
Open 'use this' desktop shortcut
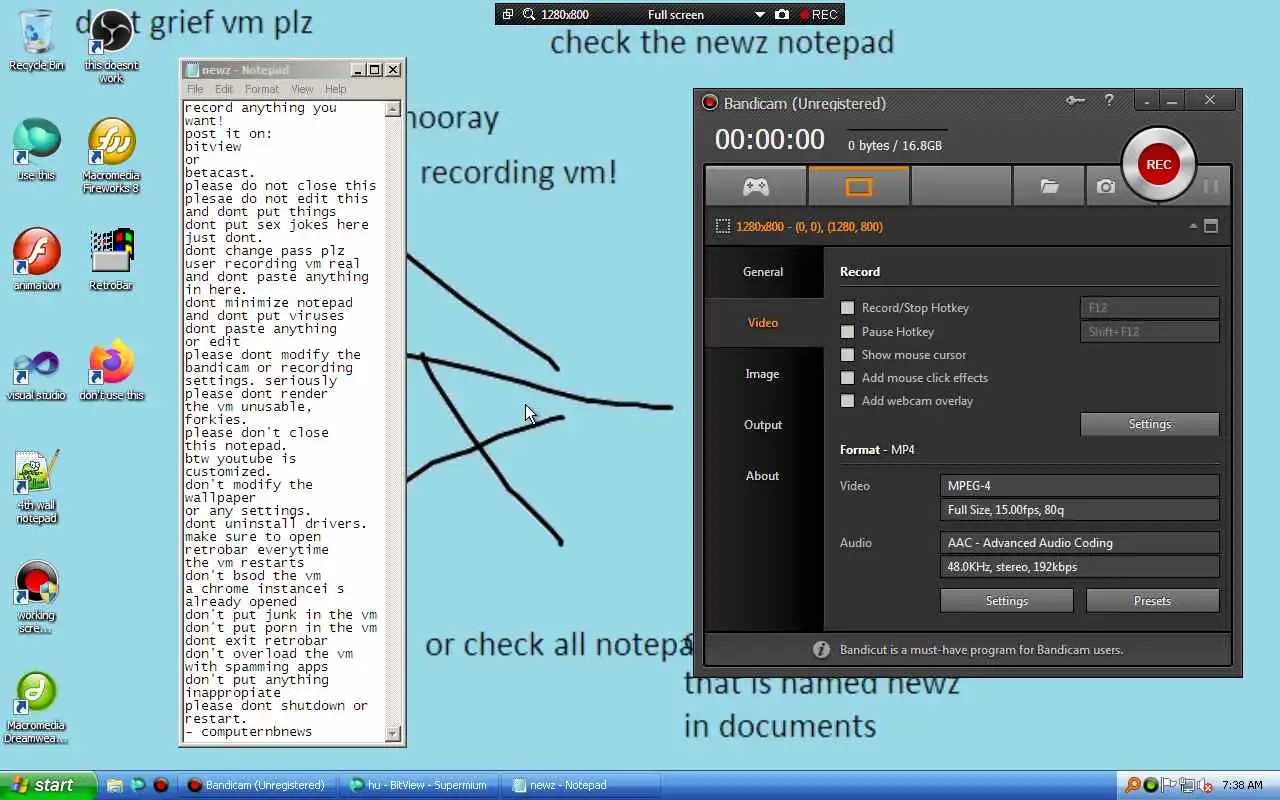(x=36, y=150)
